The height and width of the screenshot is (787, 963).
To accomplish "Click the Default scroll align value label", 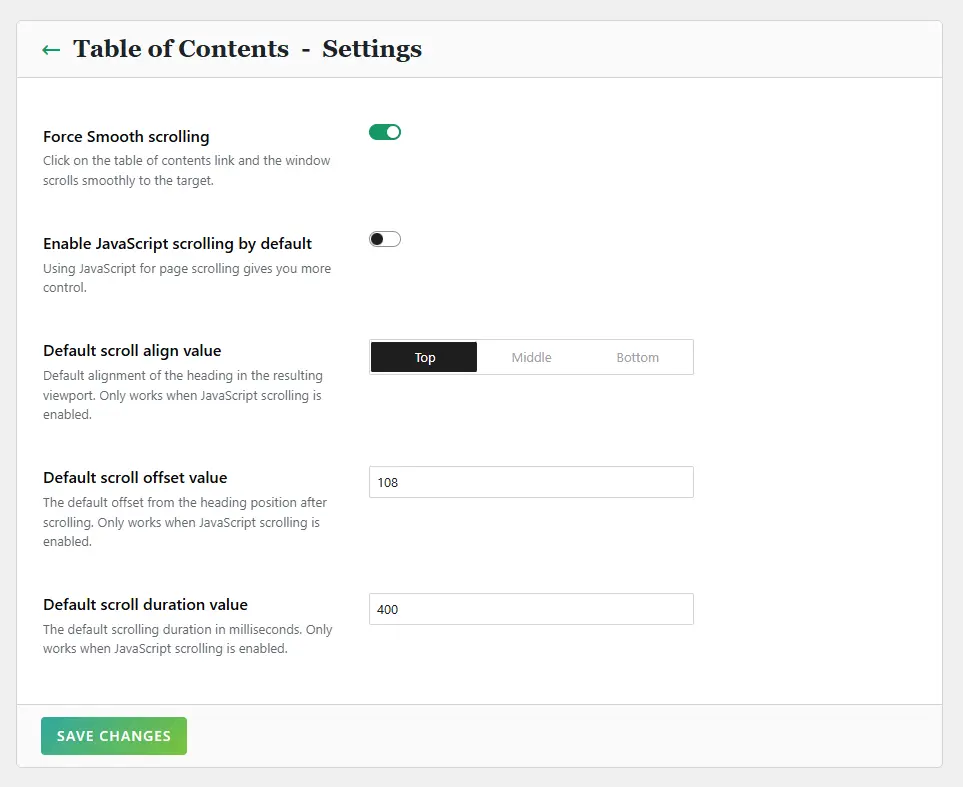I will (x=132, y=351).
